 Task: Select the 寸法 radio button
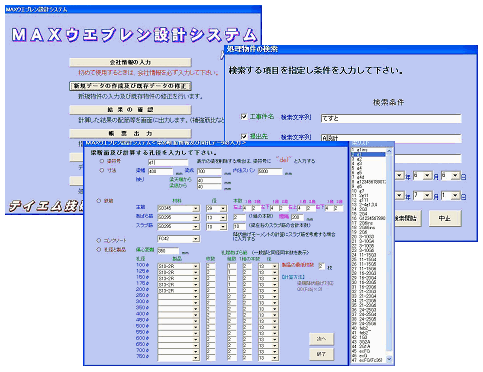pos(102,170)
